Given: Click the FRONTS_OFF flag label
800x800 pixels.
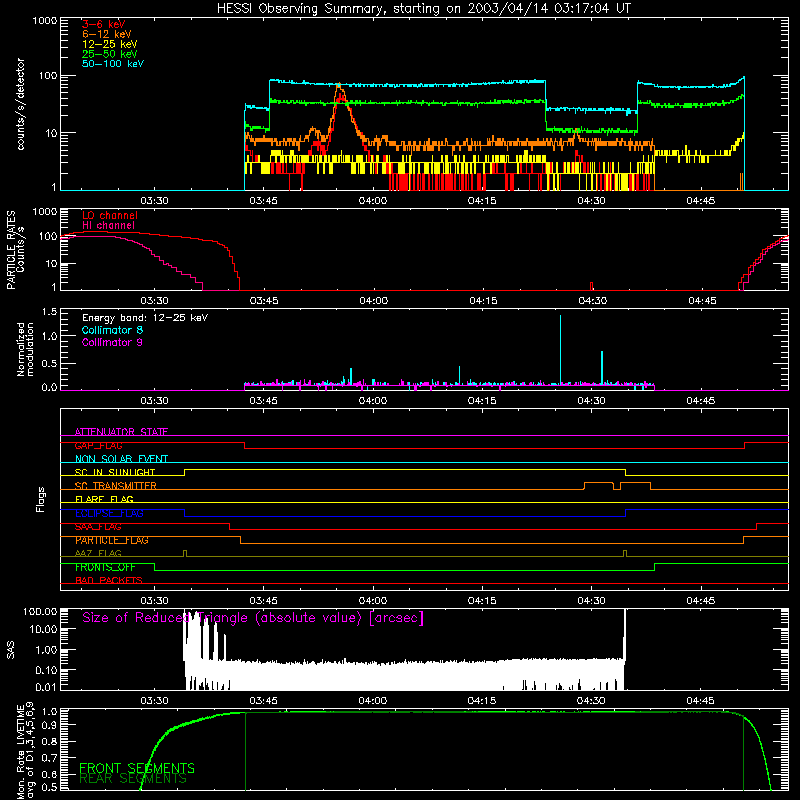Looking at the screenshot, I should [x=105, y=567].
